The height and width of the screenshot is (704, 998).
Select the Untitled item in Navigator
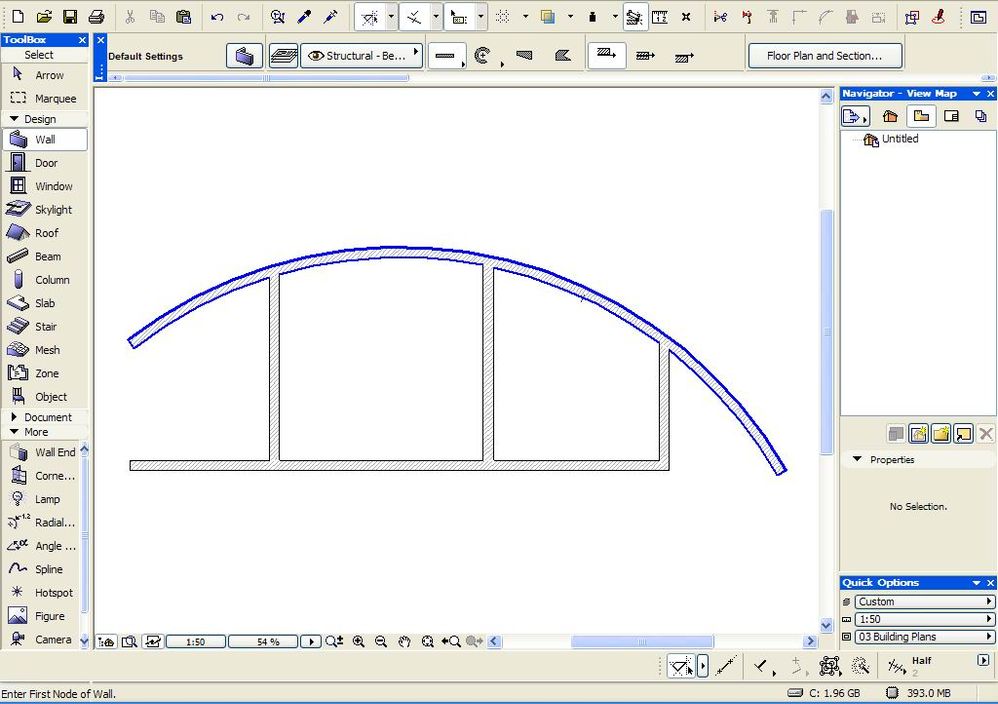(x=899, y=139)
